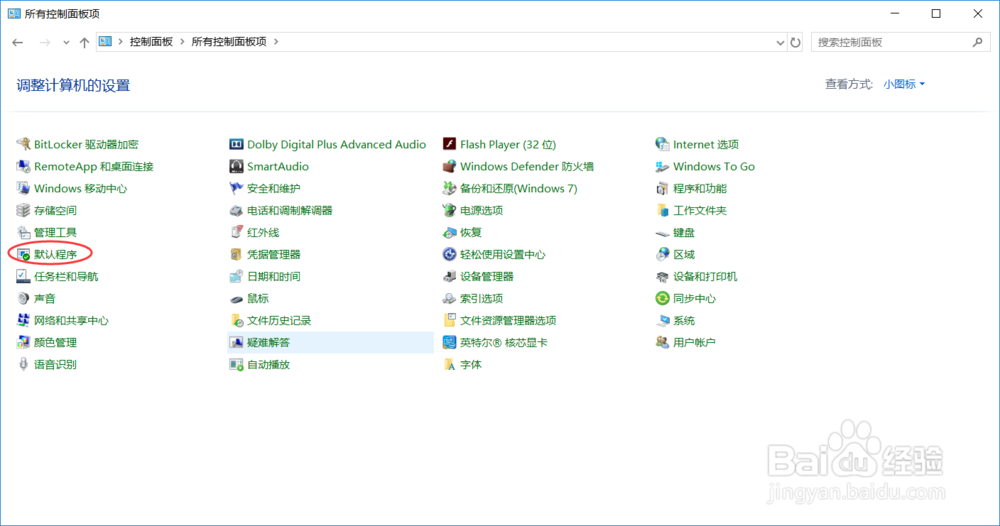The image size is (1000, 526).
Task: Open the 日期和时间 icon
Action: (237, 276)
